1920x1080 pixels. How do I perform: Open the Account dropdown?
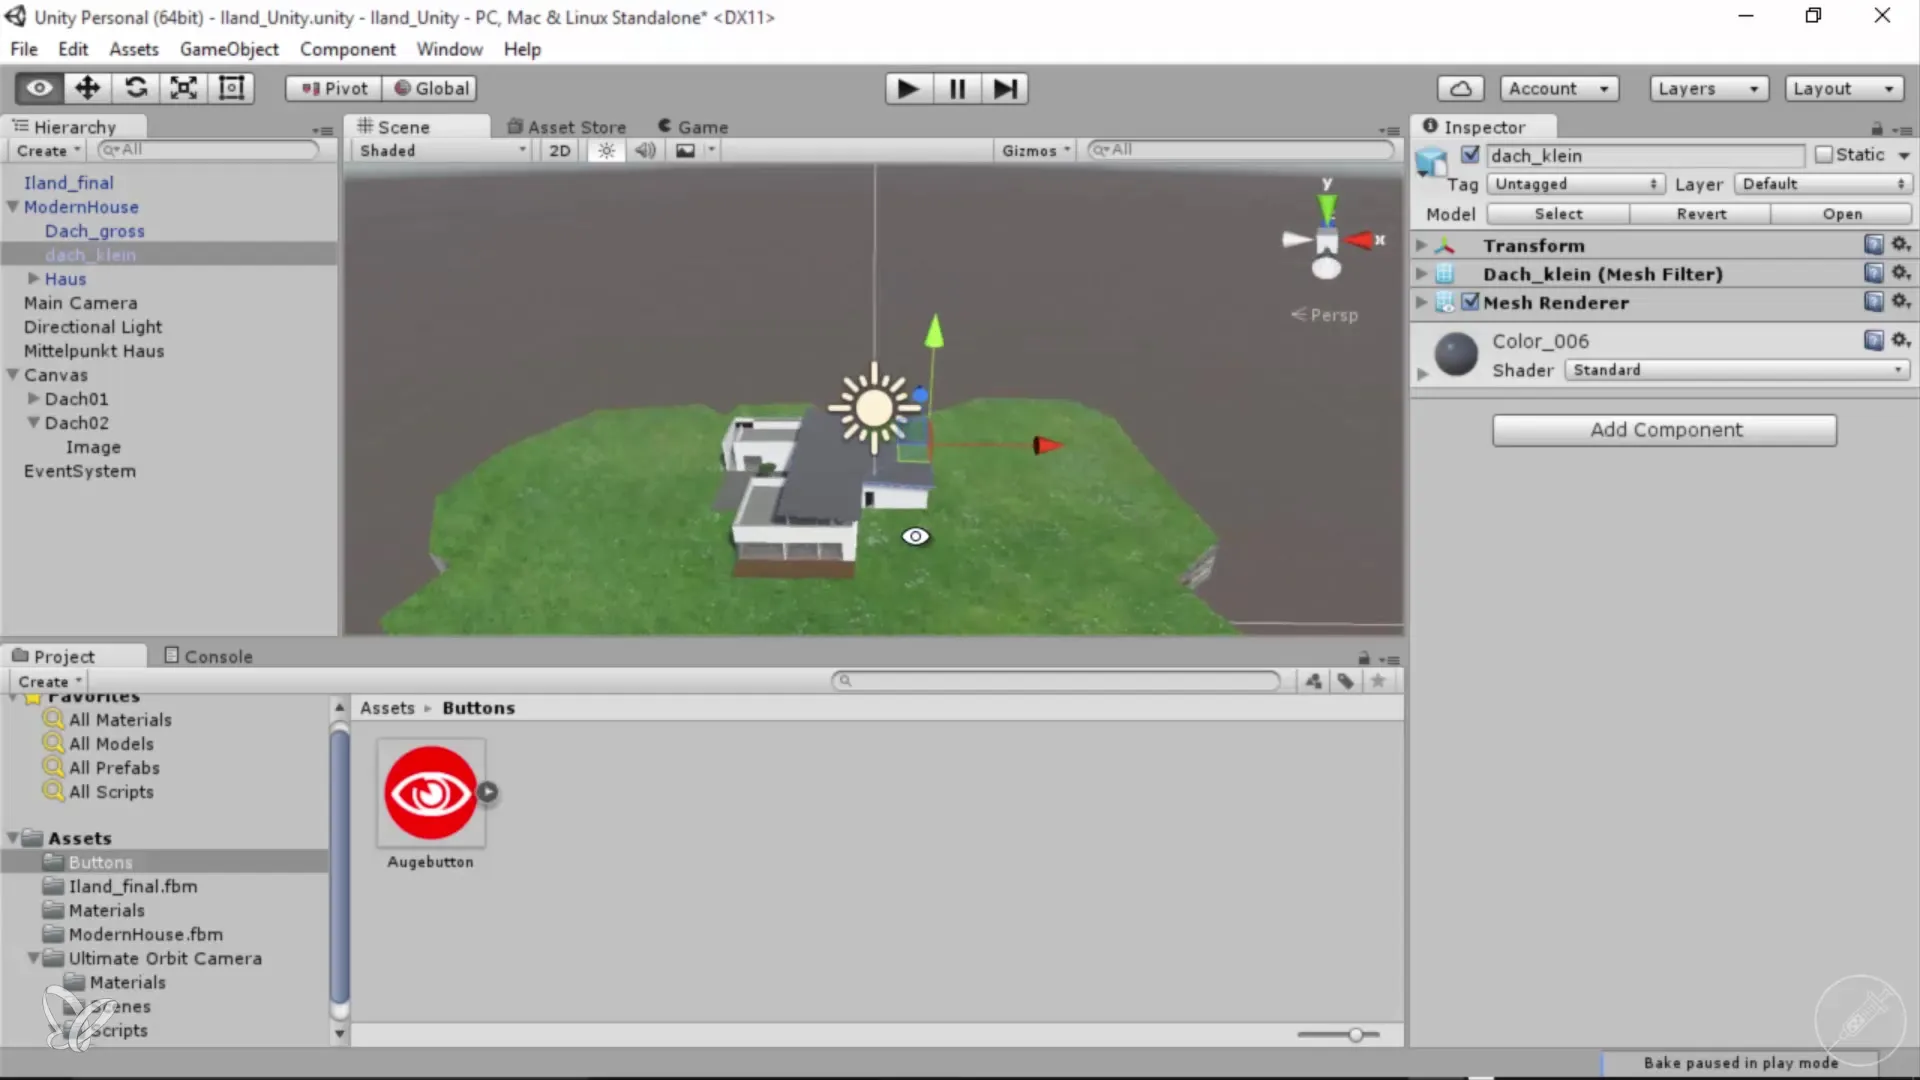(1559, 89)
